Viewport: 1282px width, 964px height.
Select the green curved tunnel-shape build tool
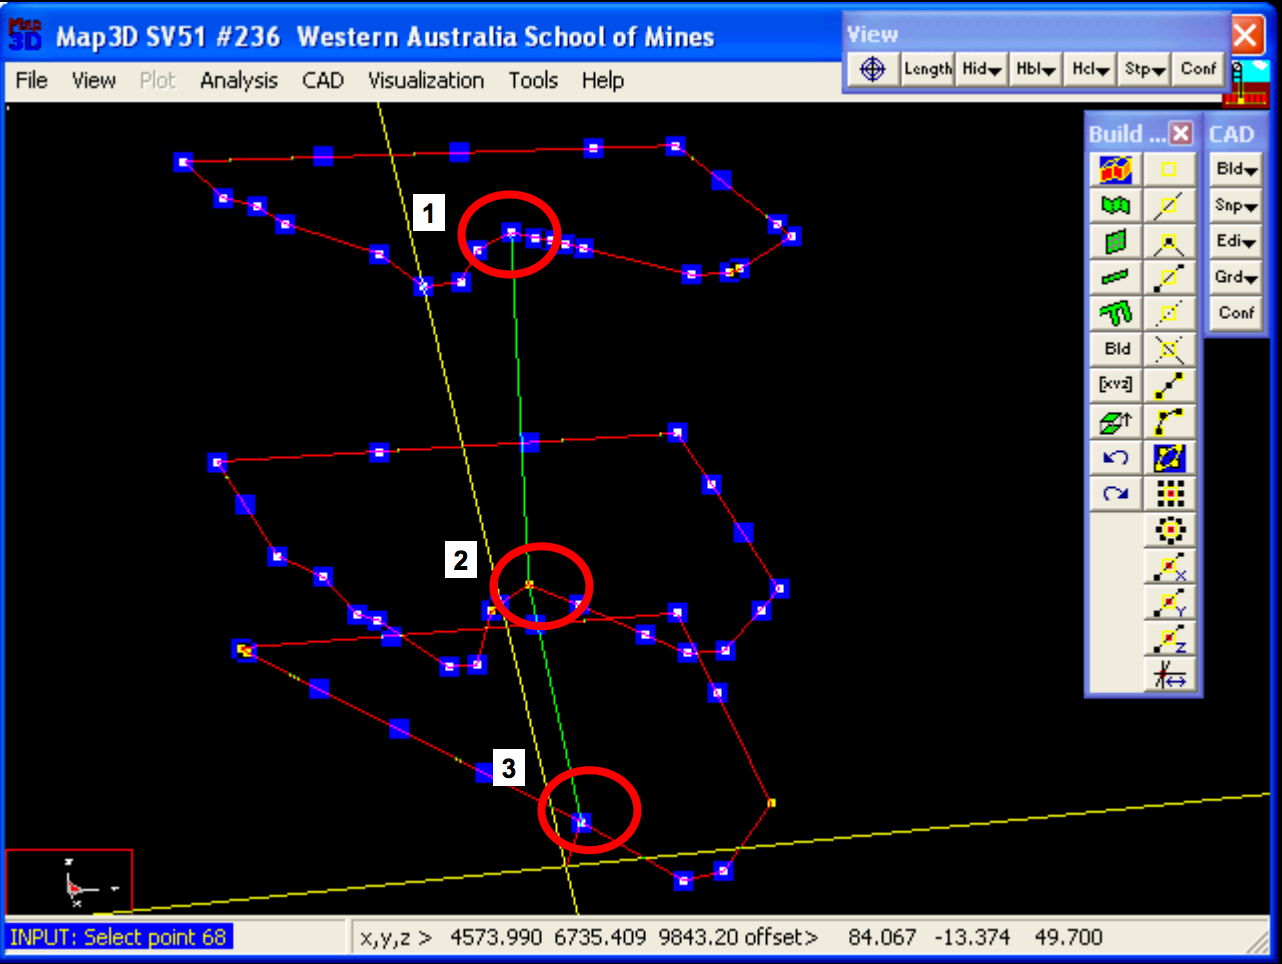(1116, 313)
